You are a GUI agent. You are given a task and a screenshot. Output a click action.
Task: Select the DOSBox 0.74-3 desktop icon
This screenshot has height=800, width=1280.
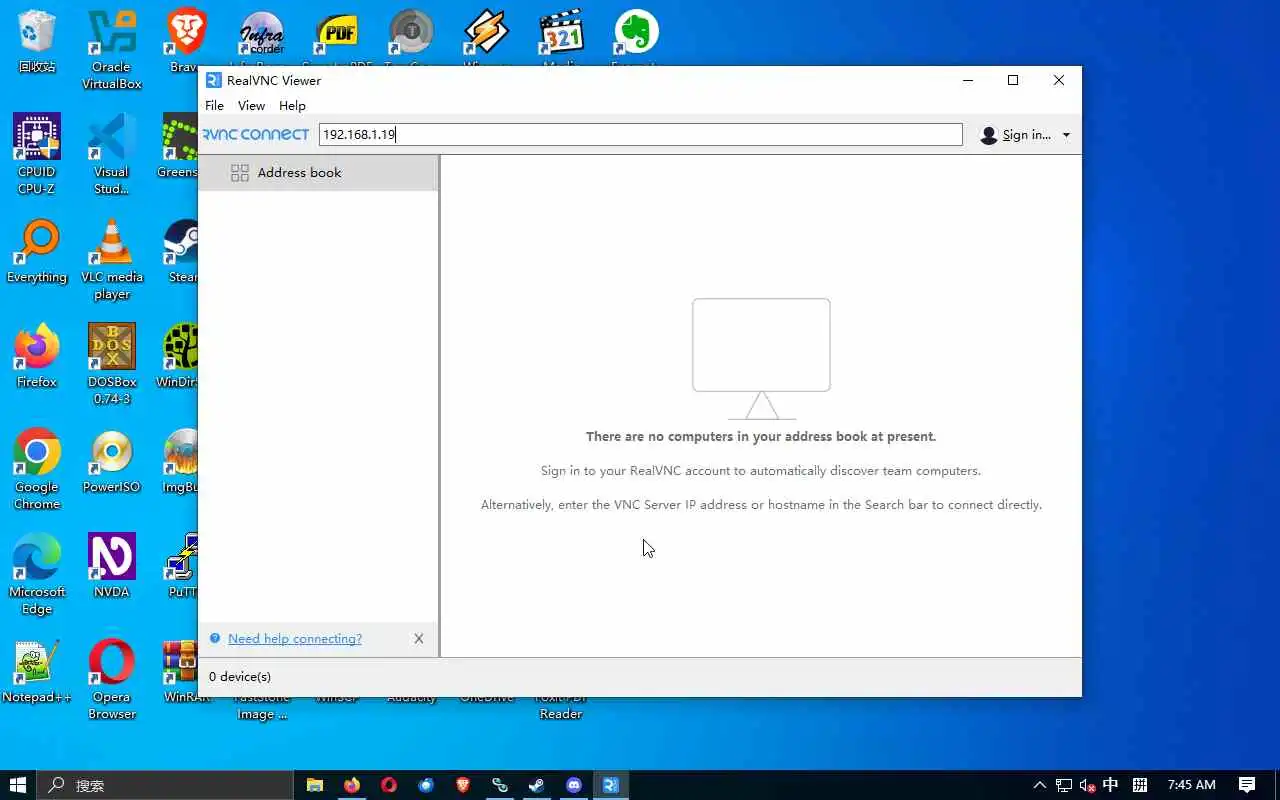coord(112,364)
